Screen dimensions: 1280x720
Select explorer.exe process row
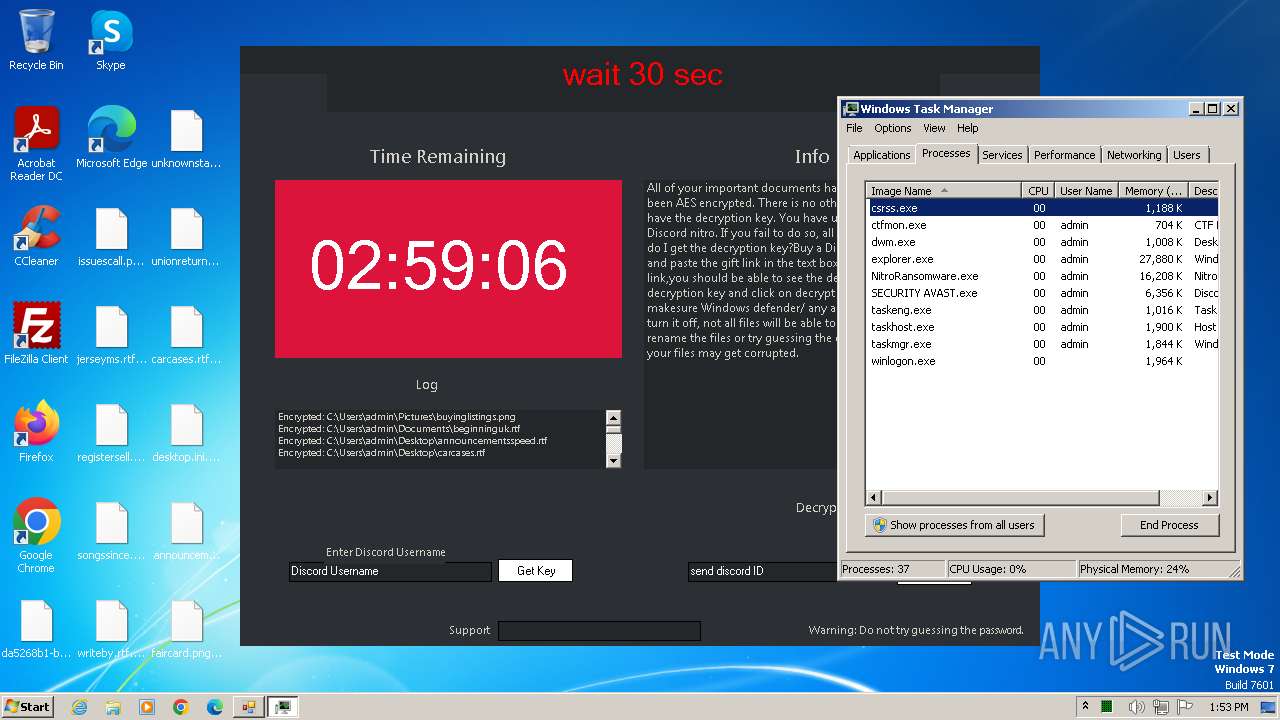tap(1042, 259)
